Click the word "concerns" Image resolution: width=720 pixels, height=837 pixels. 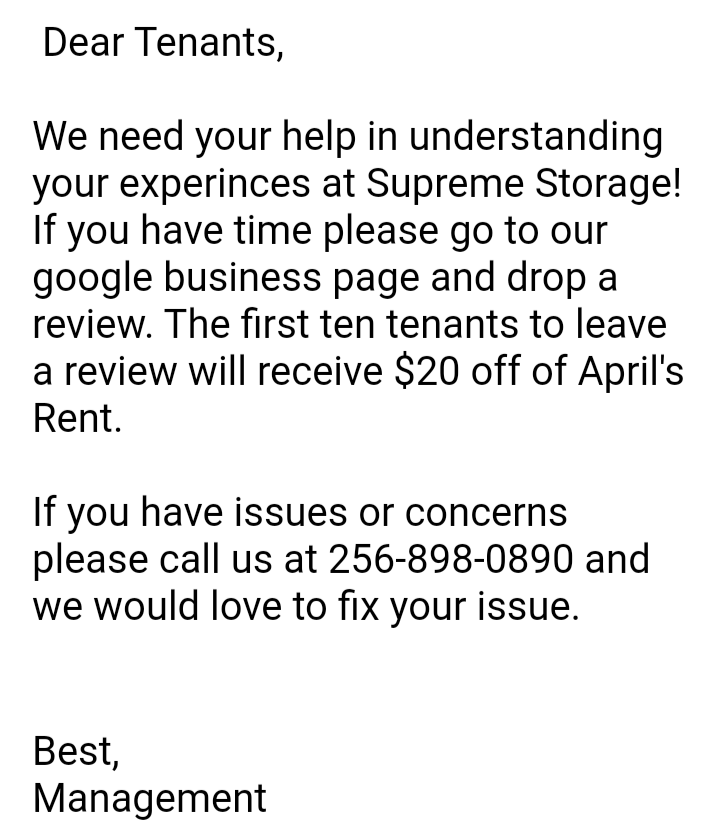point(485,512)
